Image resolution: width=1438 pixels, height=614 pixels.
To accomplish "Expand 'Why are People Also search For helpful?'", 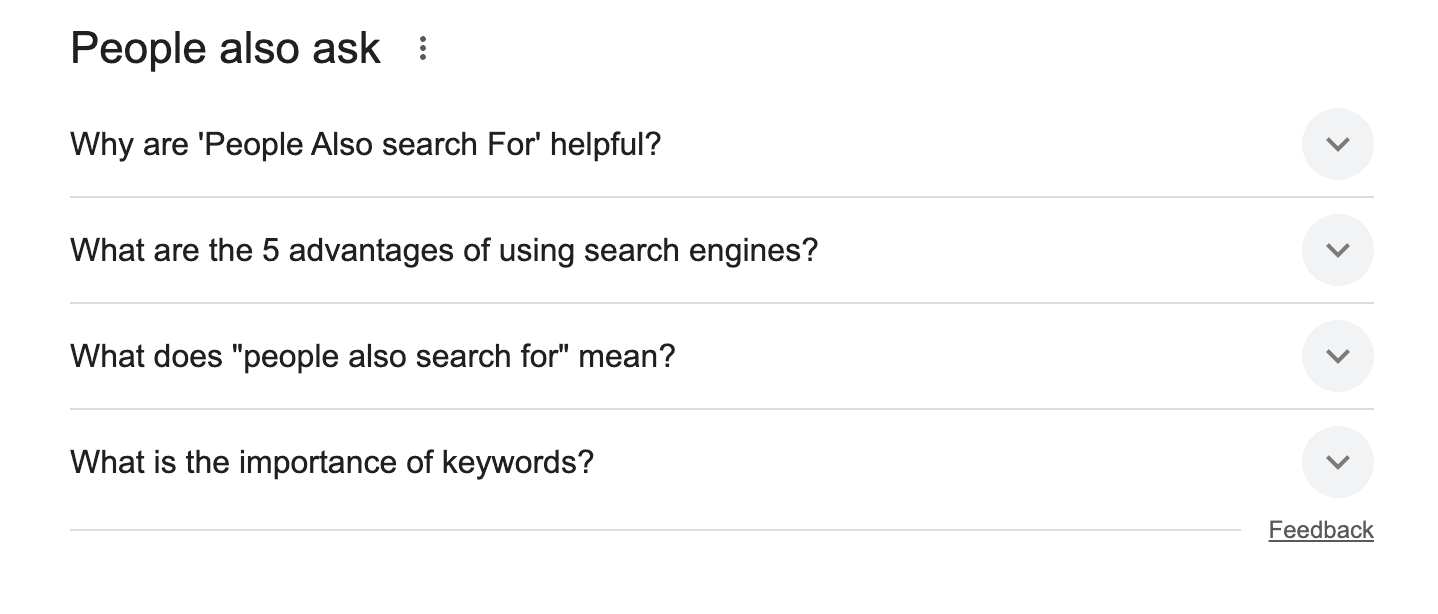I will point(1337,144).
